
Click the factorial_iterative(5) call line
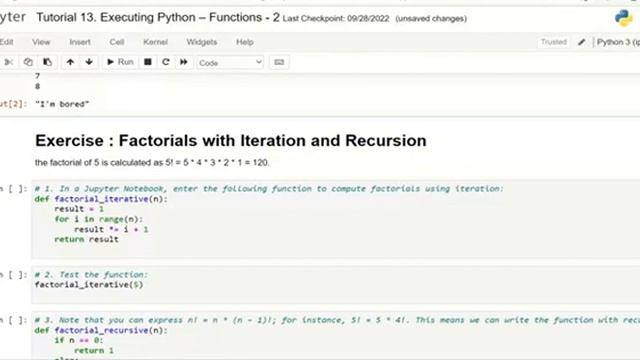pos(89,285)
